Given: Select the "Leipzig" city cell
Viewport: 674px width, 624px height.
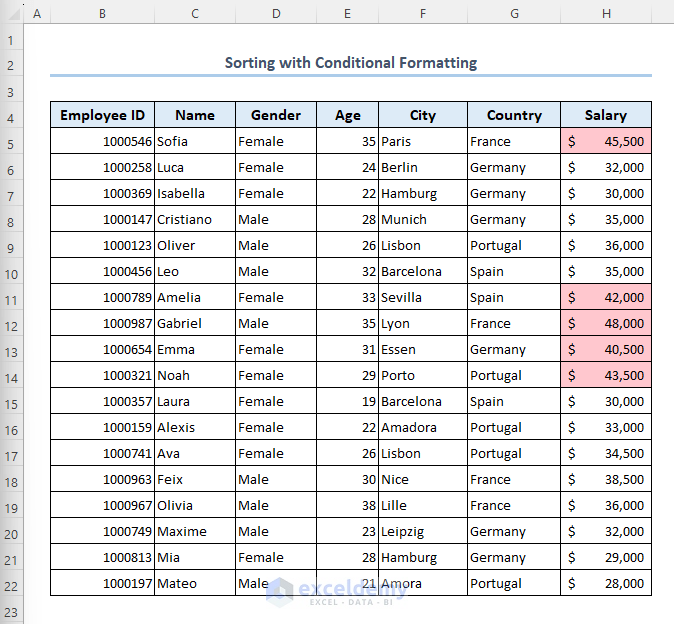Looking at the screenshot, I should (423, 532).
